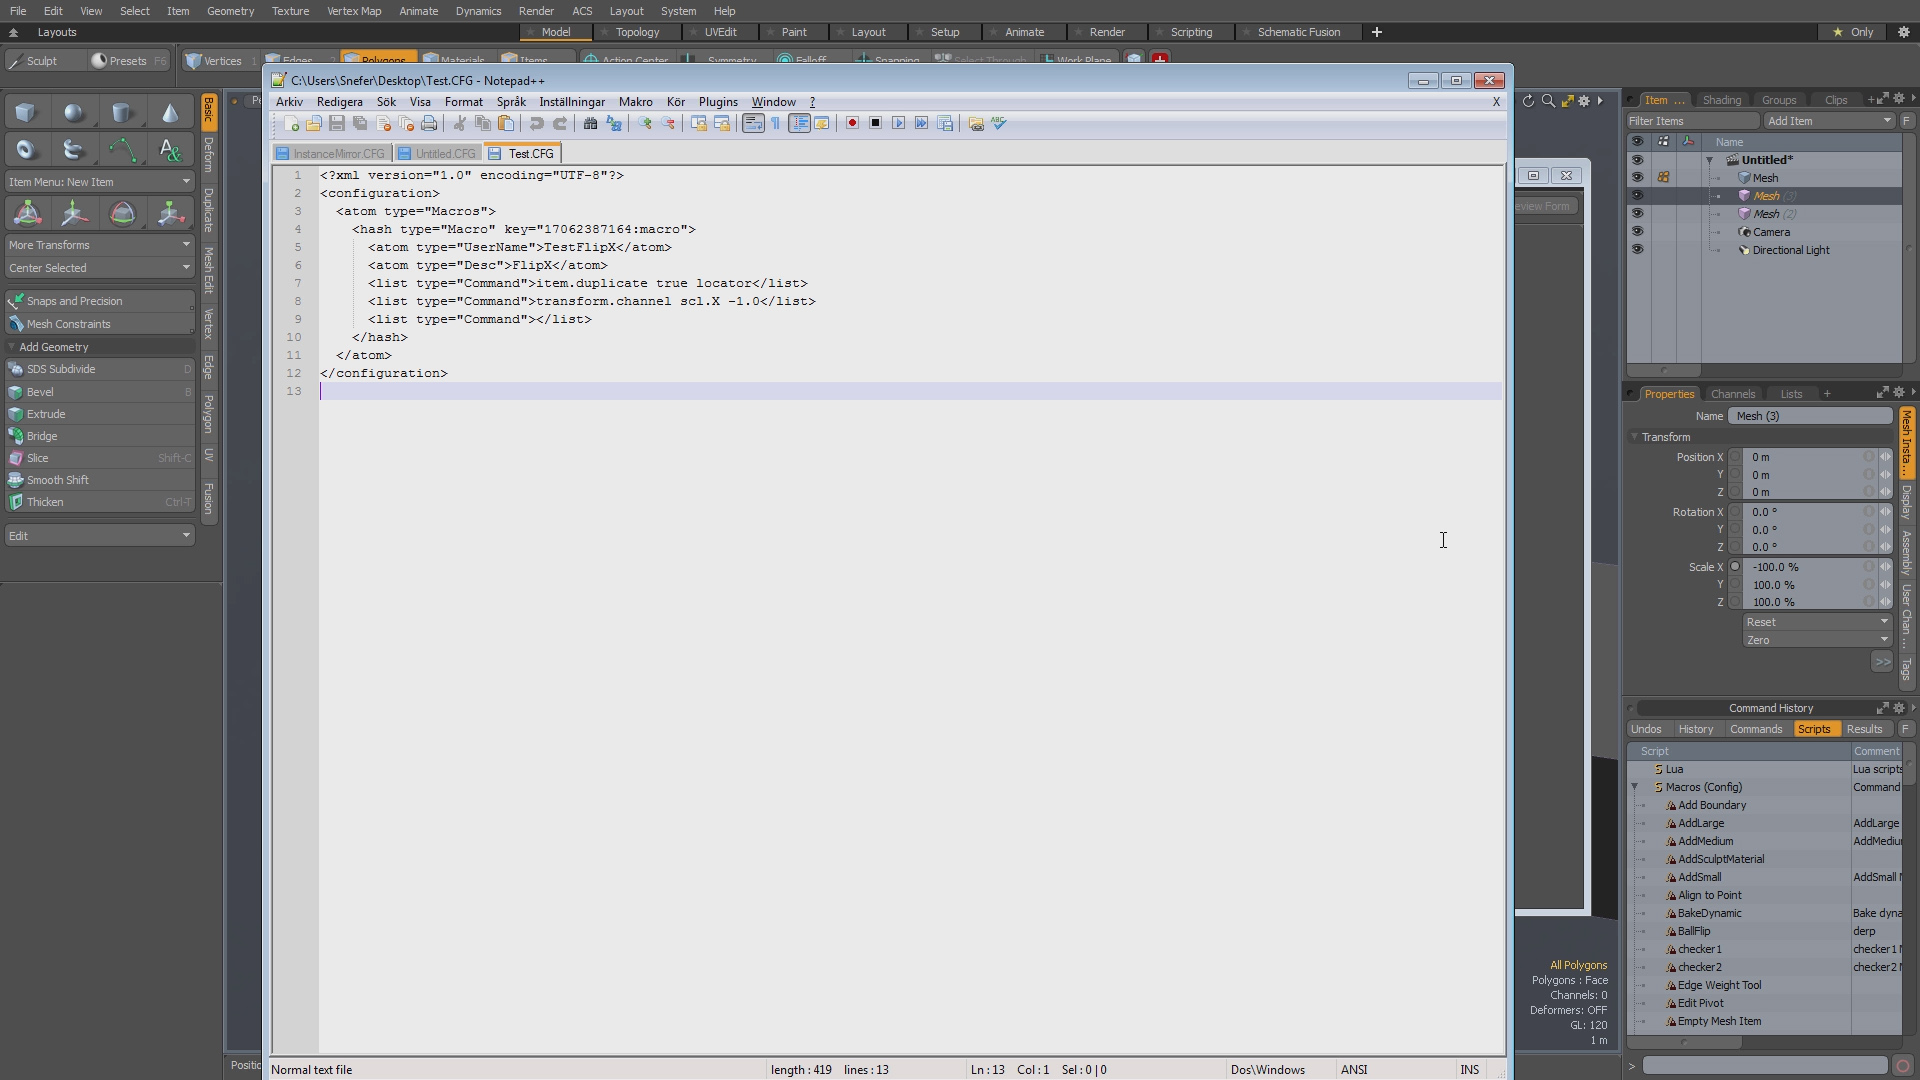Screen dimensions: 1920x1080
Task: Toggle Word wrap toolbar icon
Action: 753,123
